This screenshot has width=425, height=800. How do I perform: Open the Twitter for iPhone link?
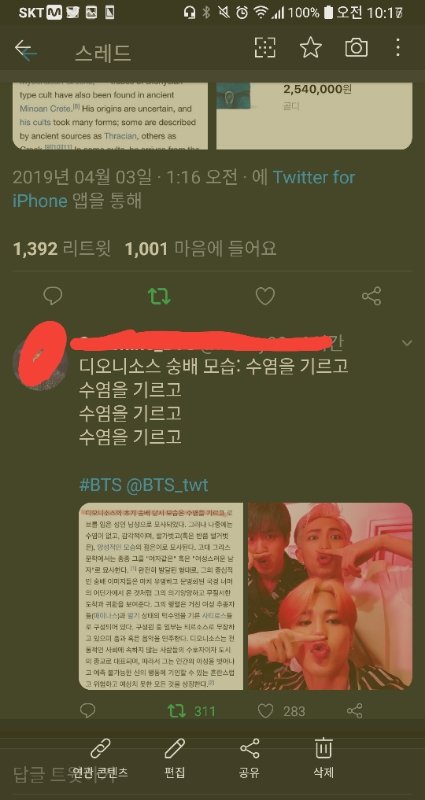point(184,189)
